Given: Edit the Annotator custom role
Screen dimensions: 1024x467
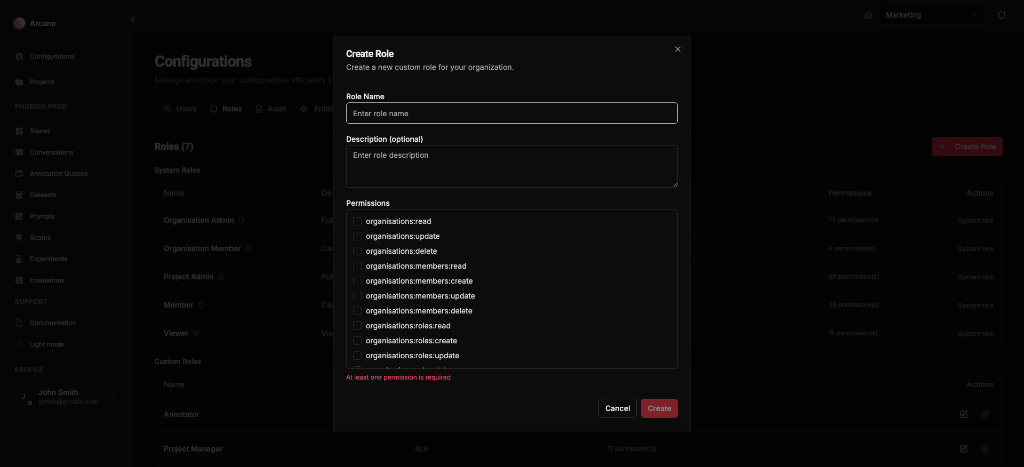Looking at the screenshot, I should pos(963,414).
